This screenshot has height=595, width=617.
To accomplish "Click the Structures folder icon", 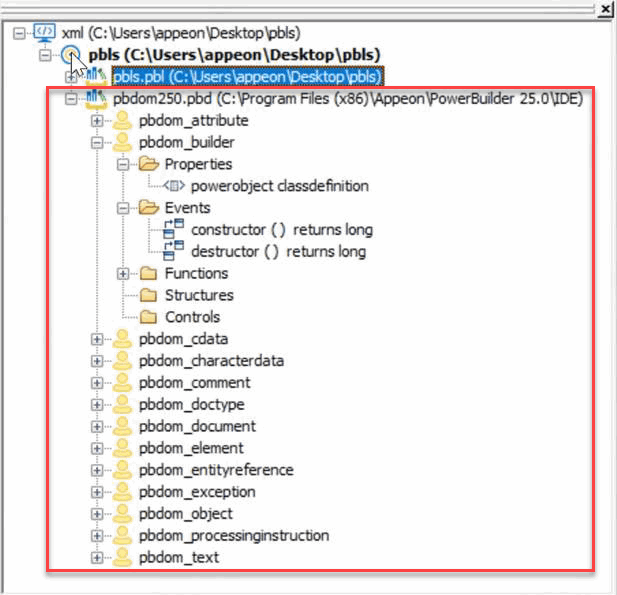I will click(x=149, y=296).
